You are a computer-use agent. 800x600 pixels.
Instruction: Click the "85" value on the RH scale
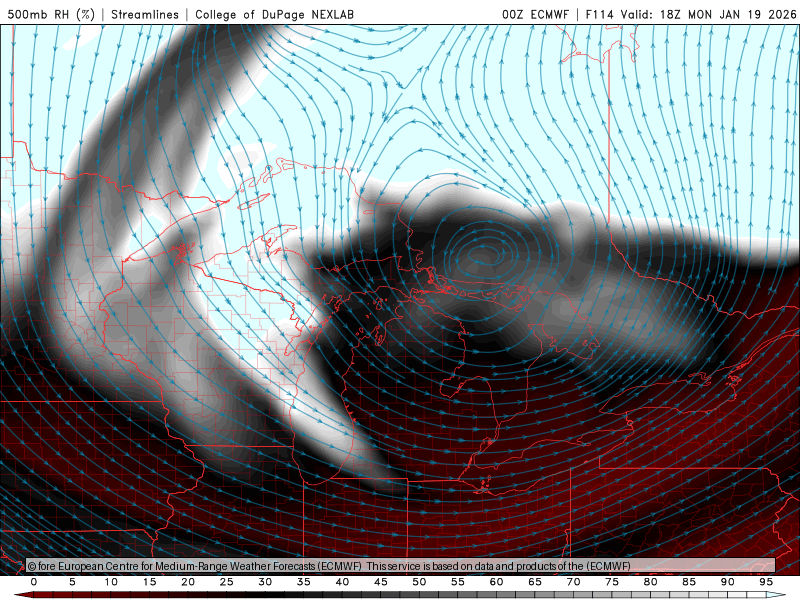tap(689, 582)
